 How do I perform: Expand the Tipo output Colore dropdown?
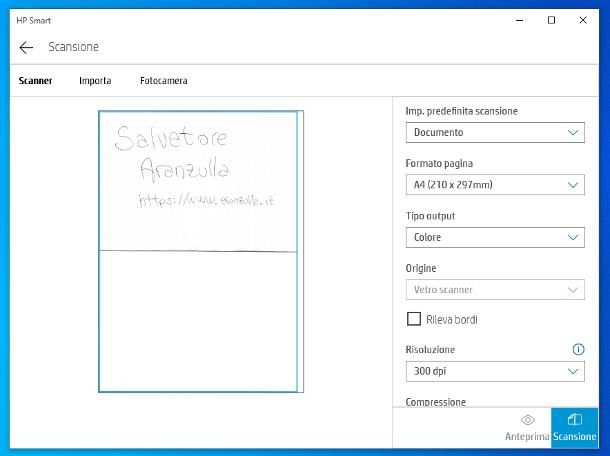point(495,237)
